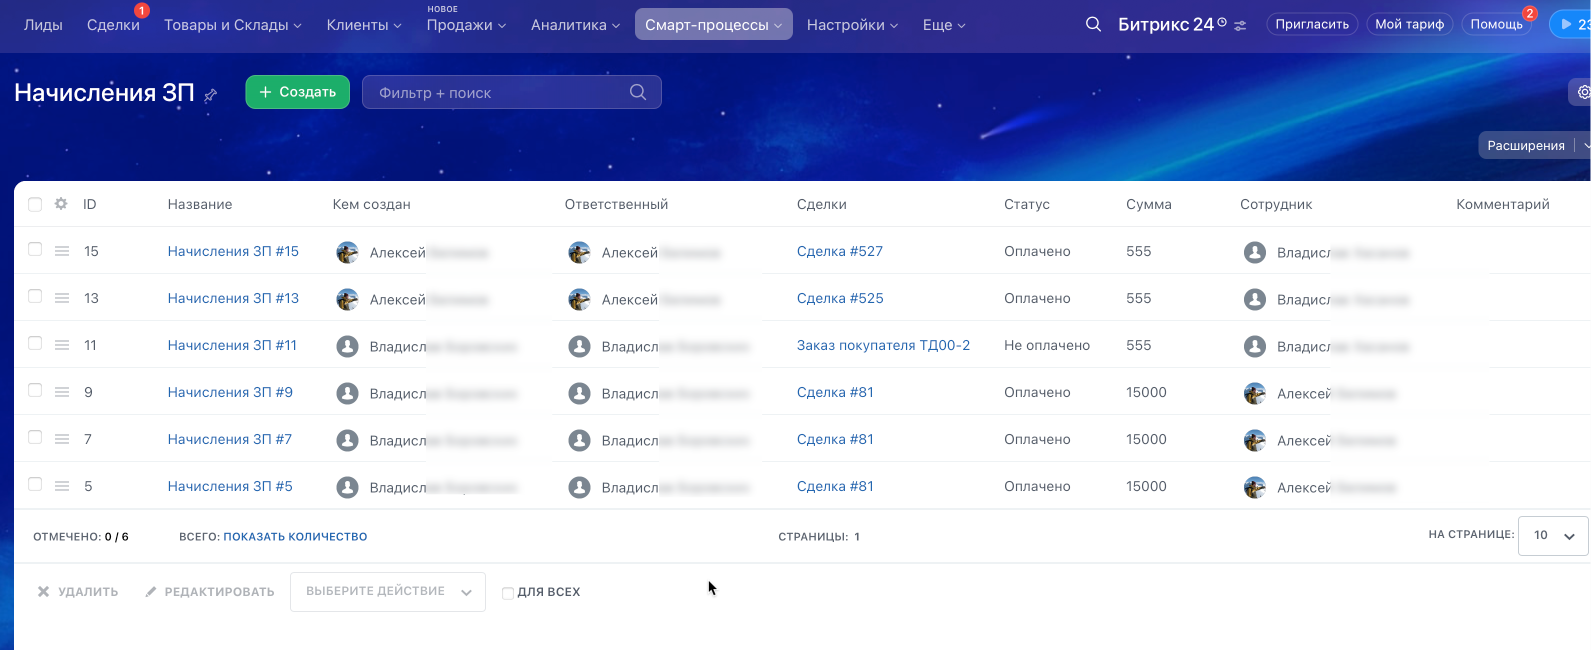Open the Аналитика menu

[575, 25]
